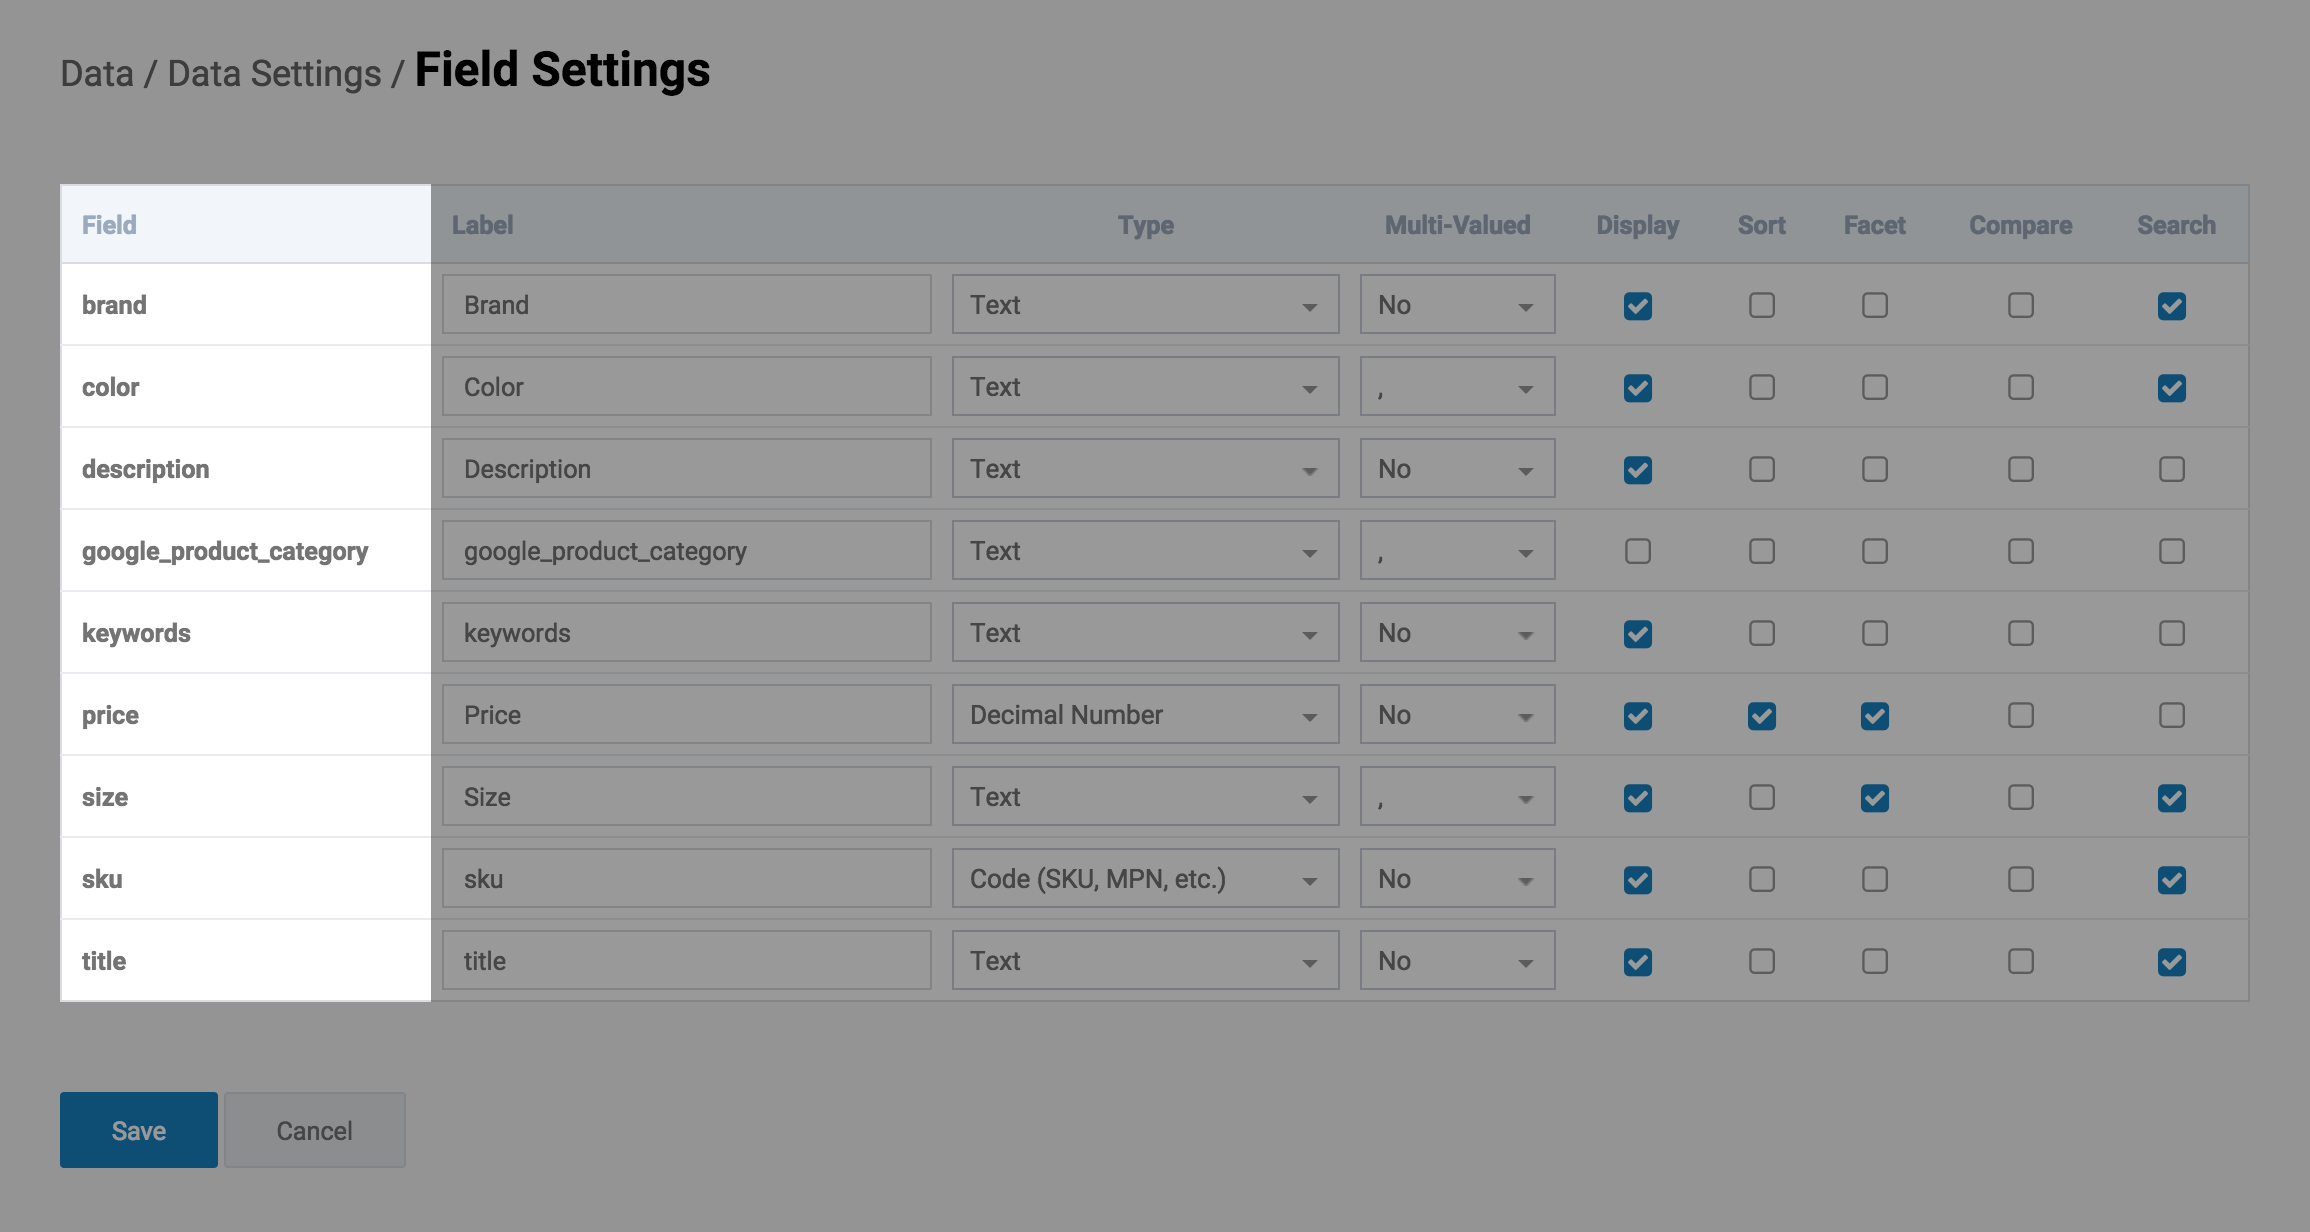Expand Multi-Valued dropdown for color
The image size is (2310, 1232).
[1456, 387]
